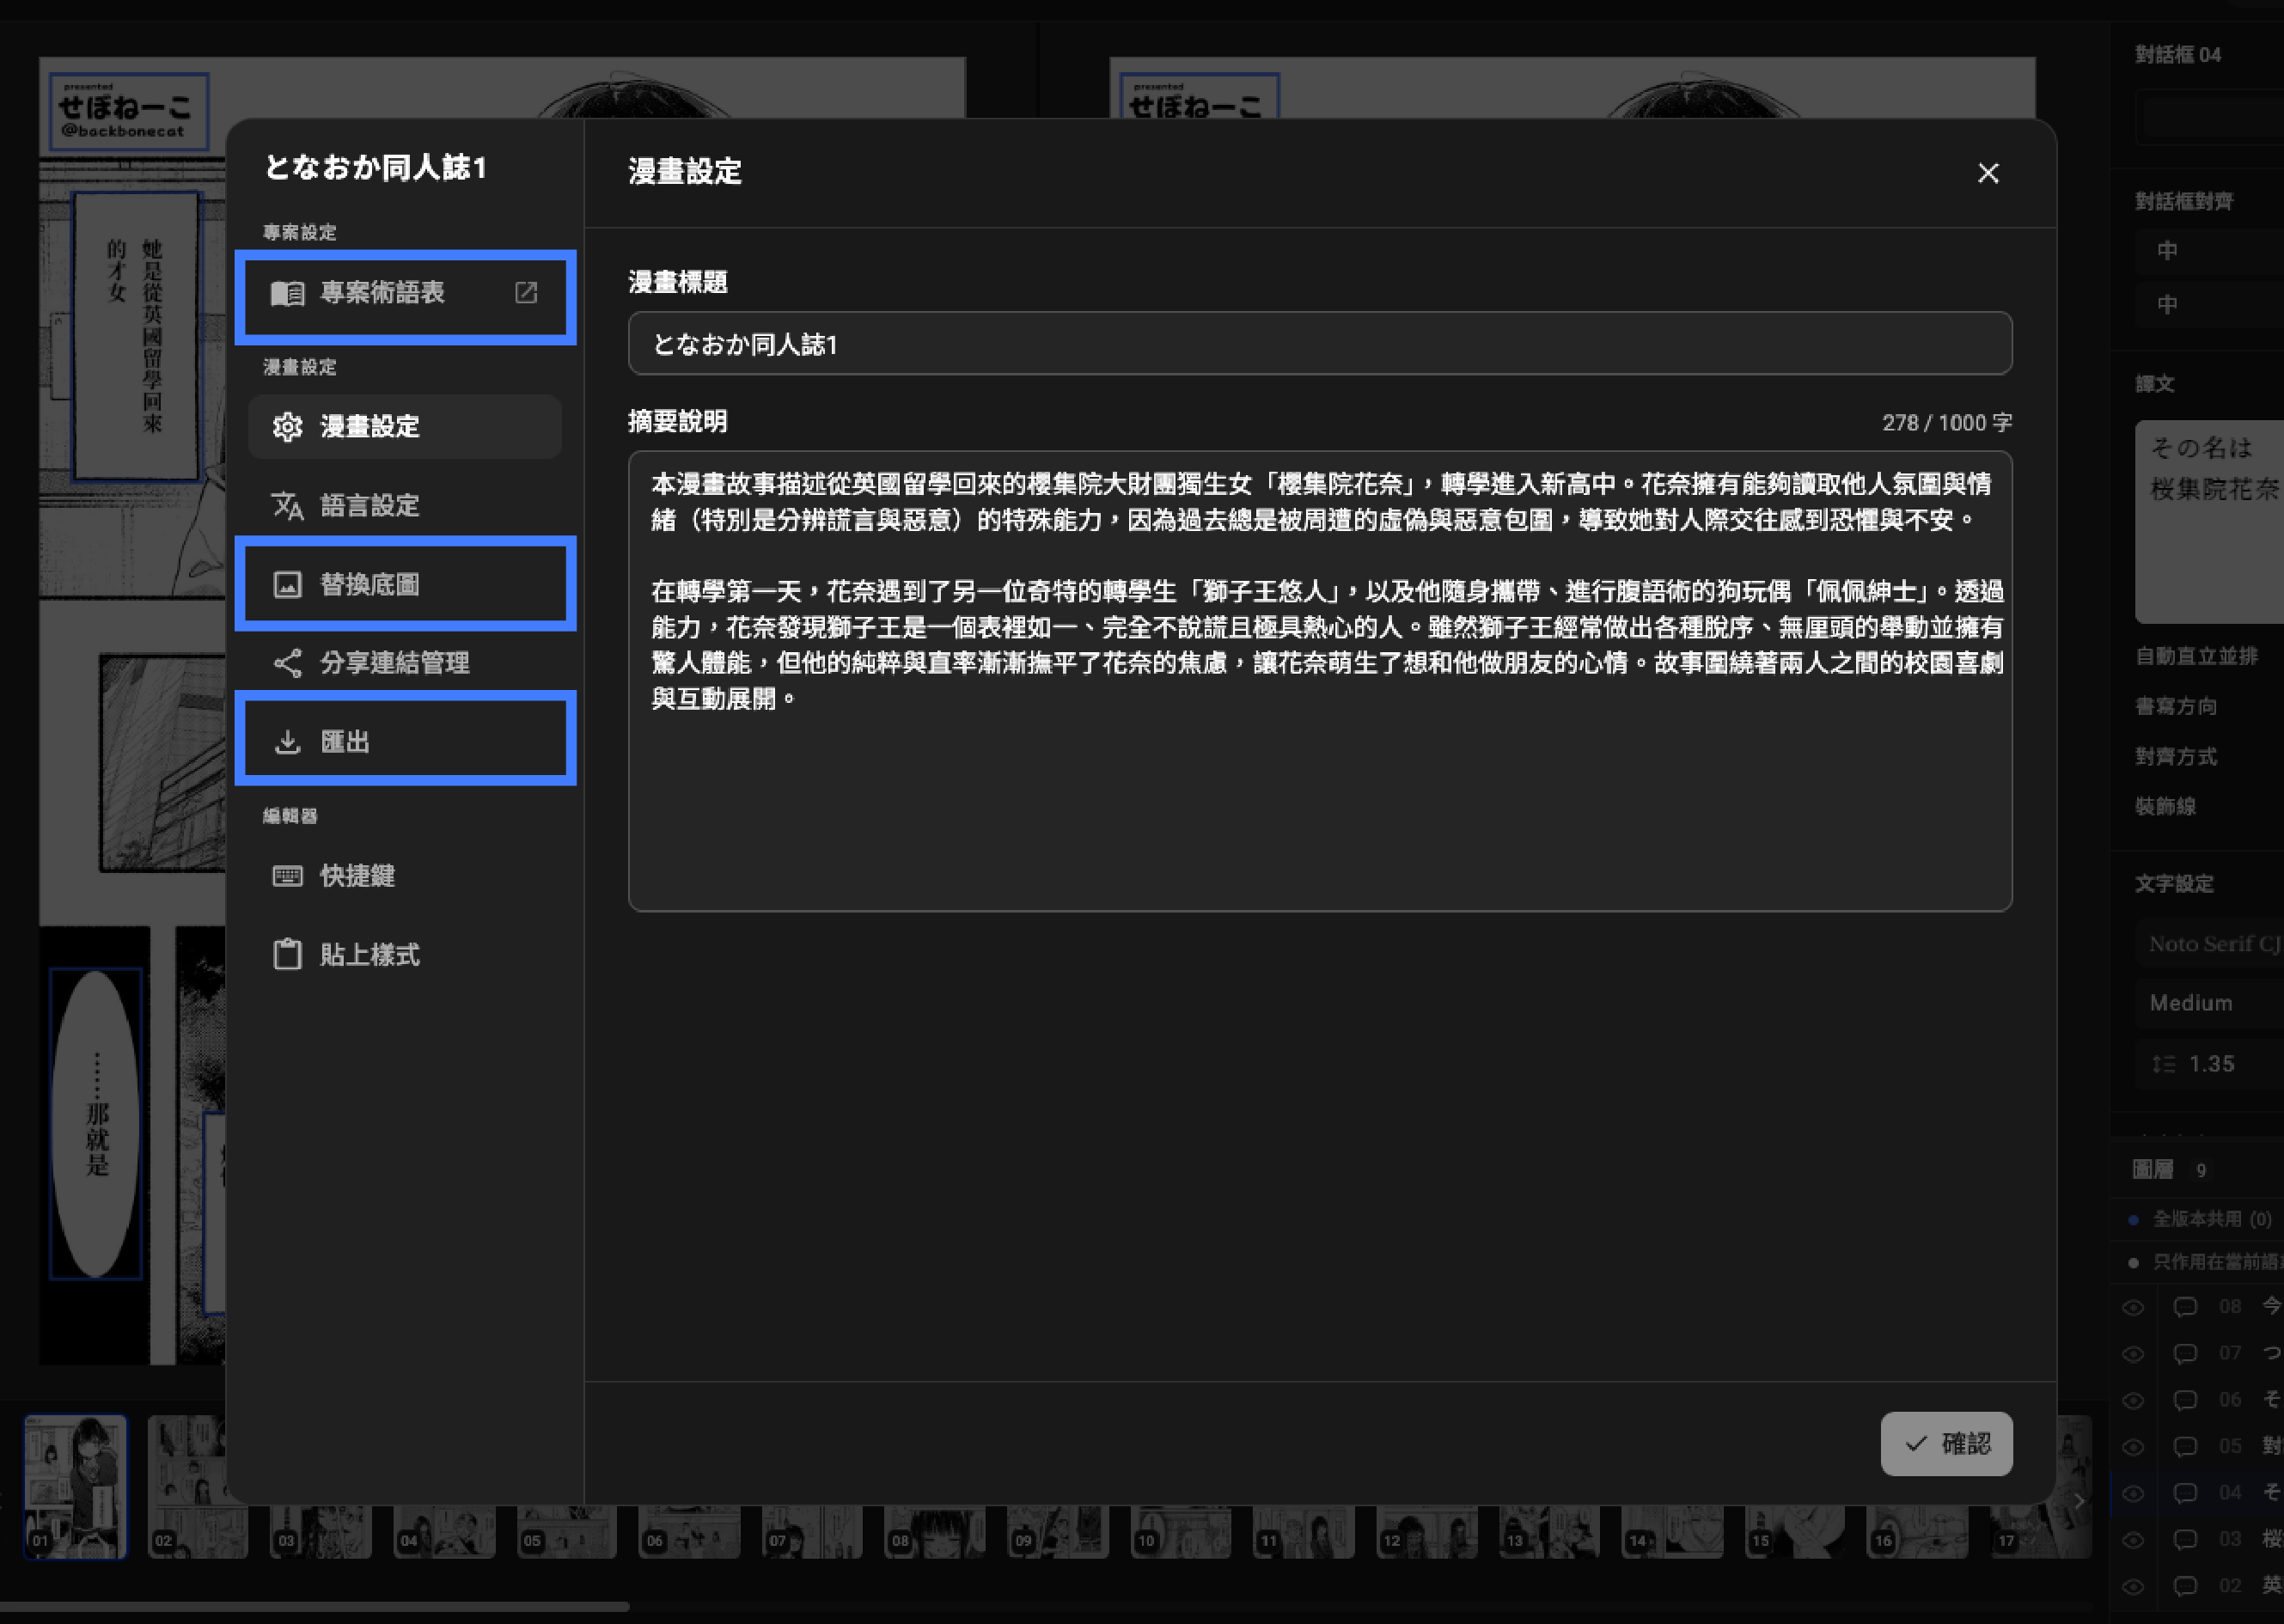
Task: Click the image icon next to 替換底圖
Action: 288,584
